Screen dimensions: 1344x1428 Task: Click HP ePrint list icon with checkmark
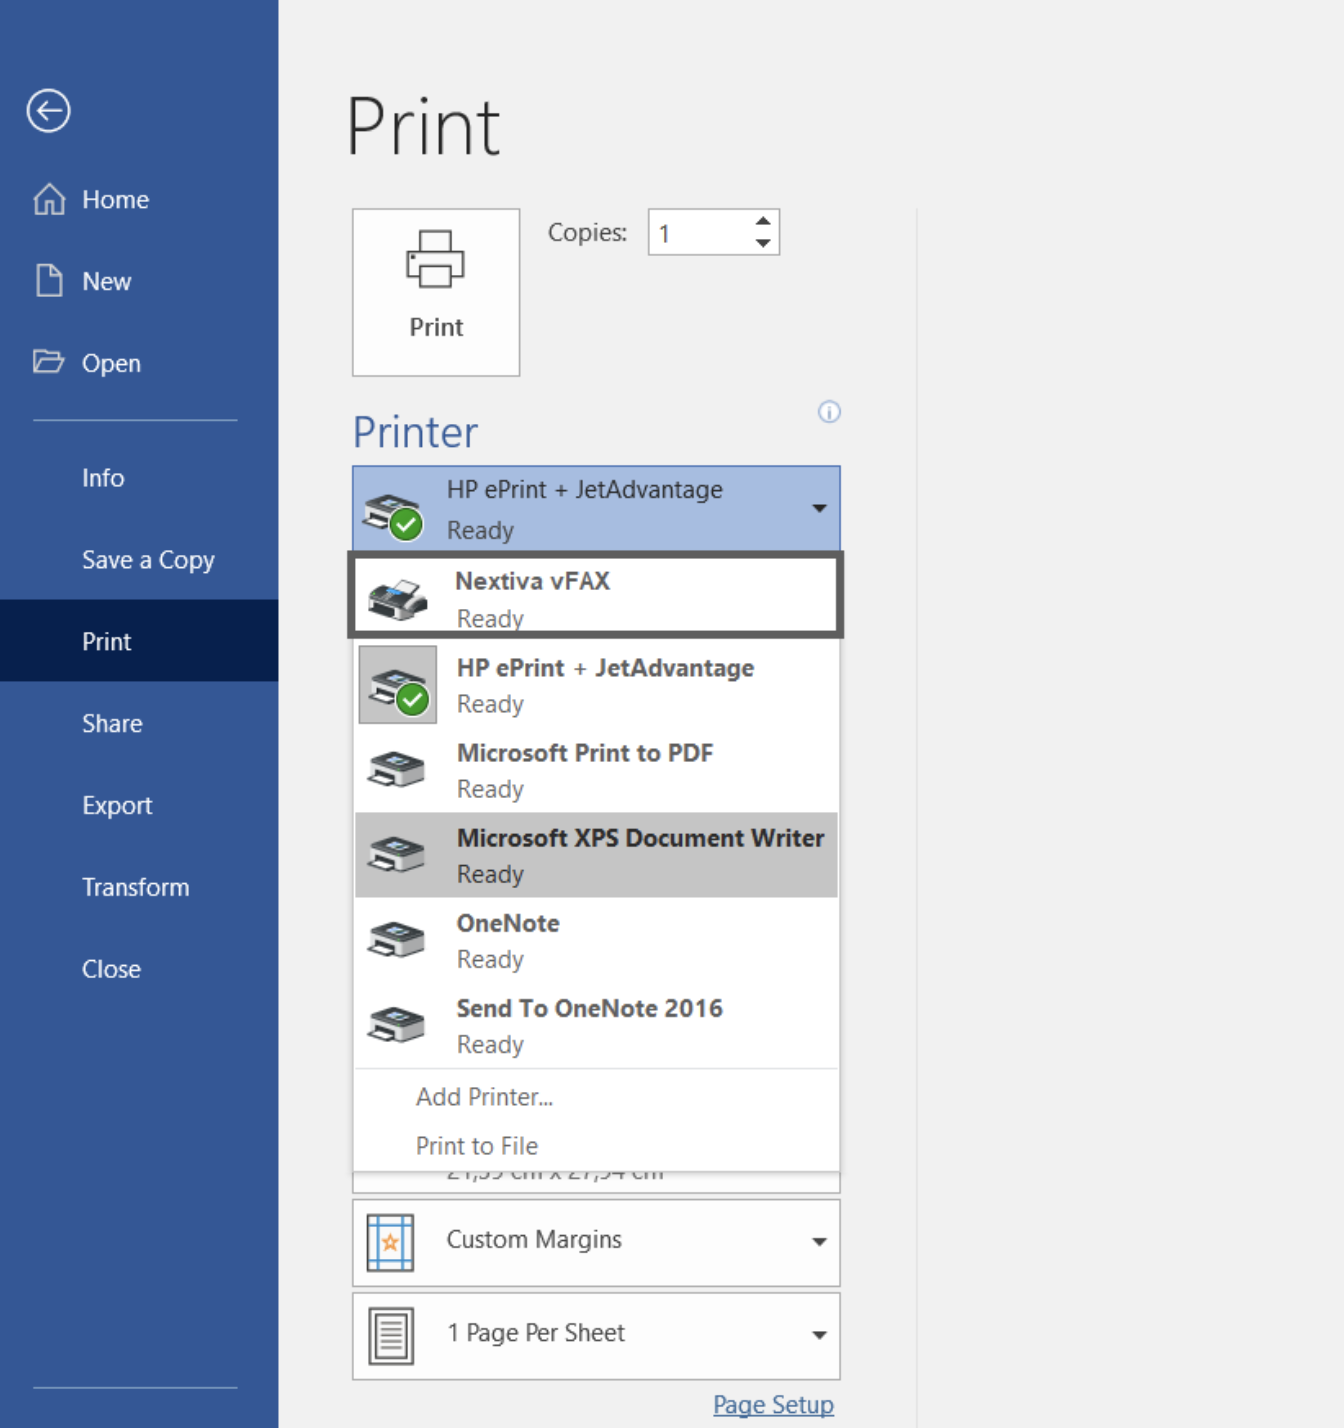(398, 685)
